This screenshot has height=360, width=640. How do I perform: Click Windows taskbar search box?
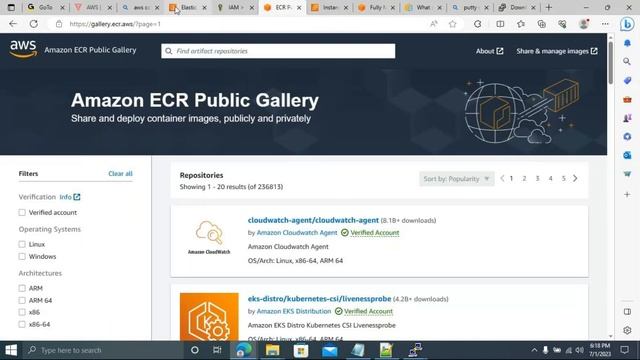[102, 350]
